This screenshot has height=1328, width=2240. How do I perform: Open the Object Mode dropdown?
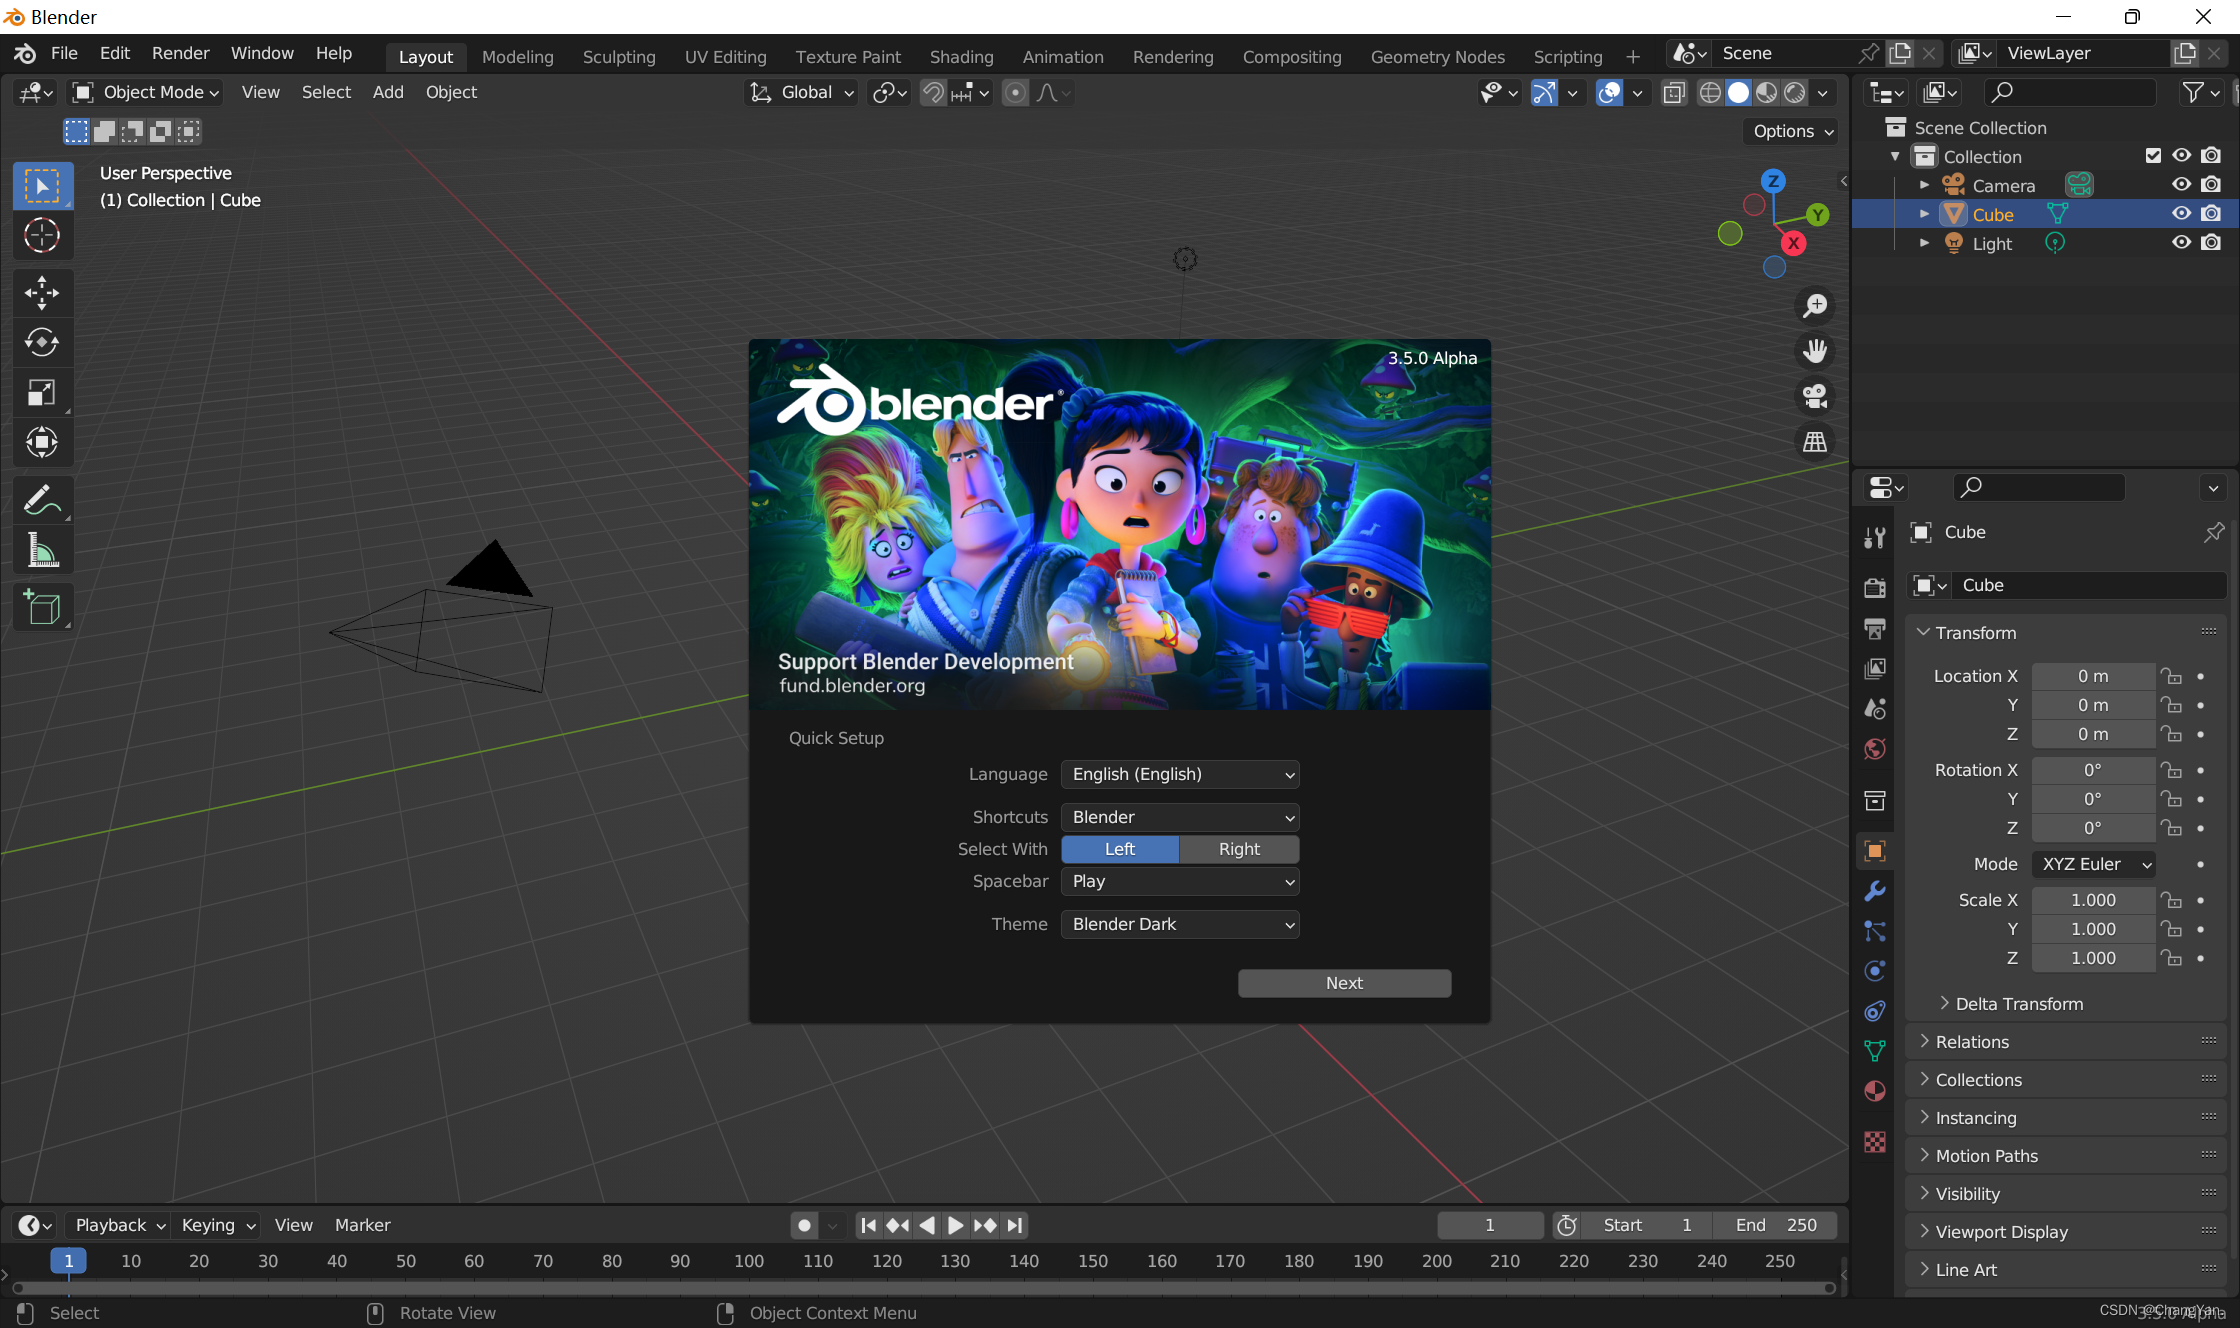click(x=146, y=92)
